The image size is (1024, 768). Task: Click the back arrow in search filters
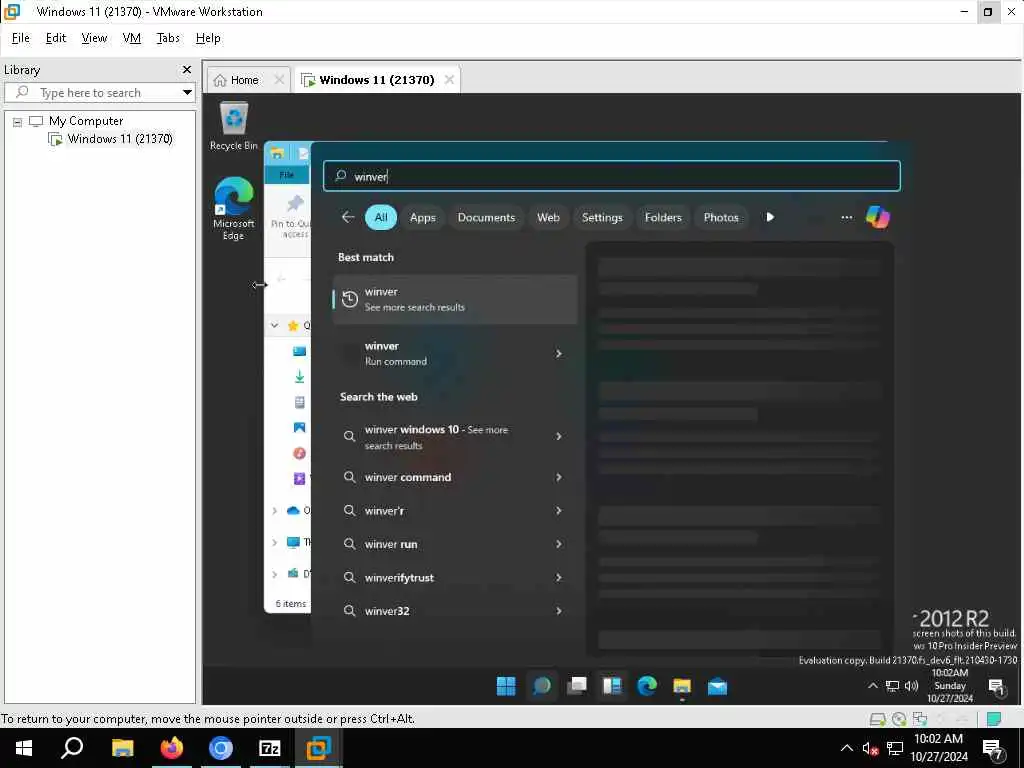347,217
